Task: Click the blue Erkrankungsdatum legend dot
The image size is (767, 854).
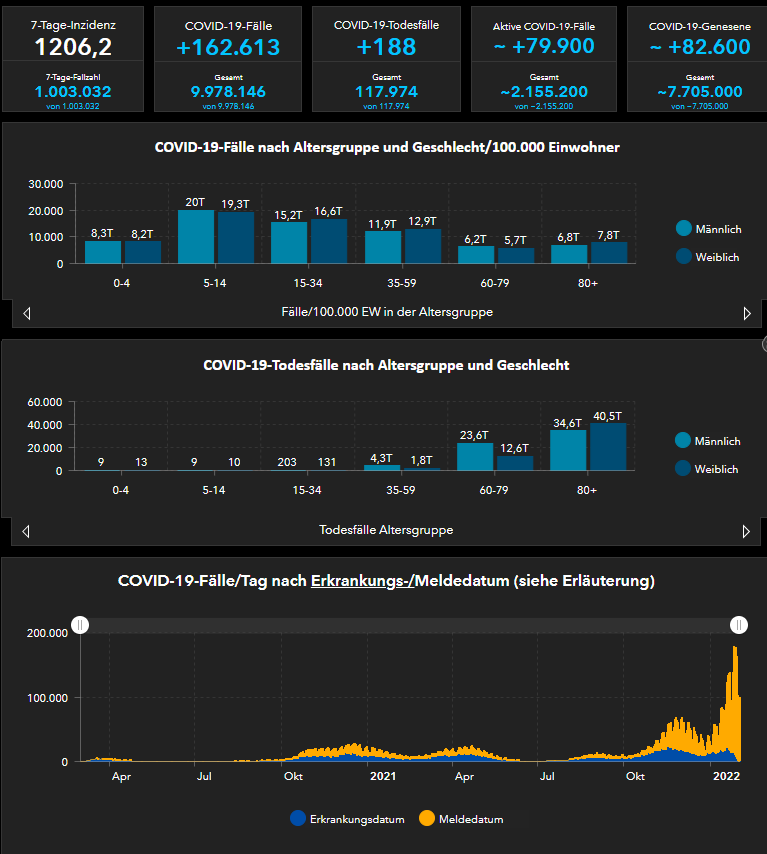Action: point(296,819)
